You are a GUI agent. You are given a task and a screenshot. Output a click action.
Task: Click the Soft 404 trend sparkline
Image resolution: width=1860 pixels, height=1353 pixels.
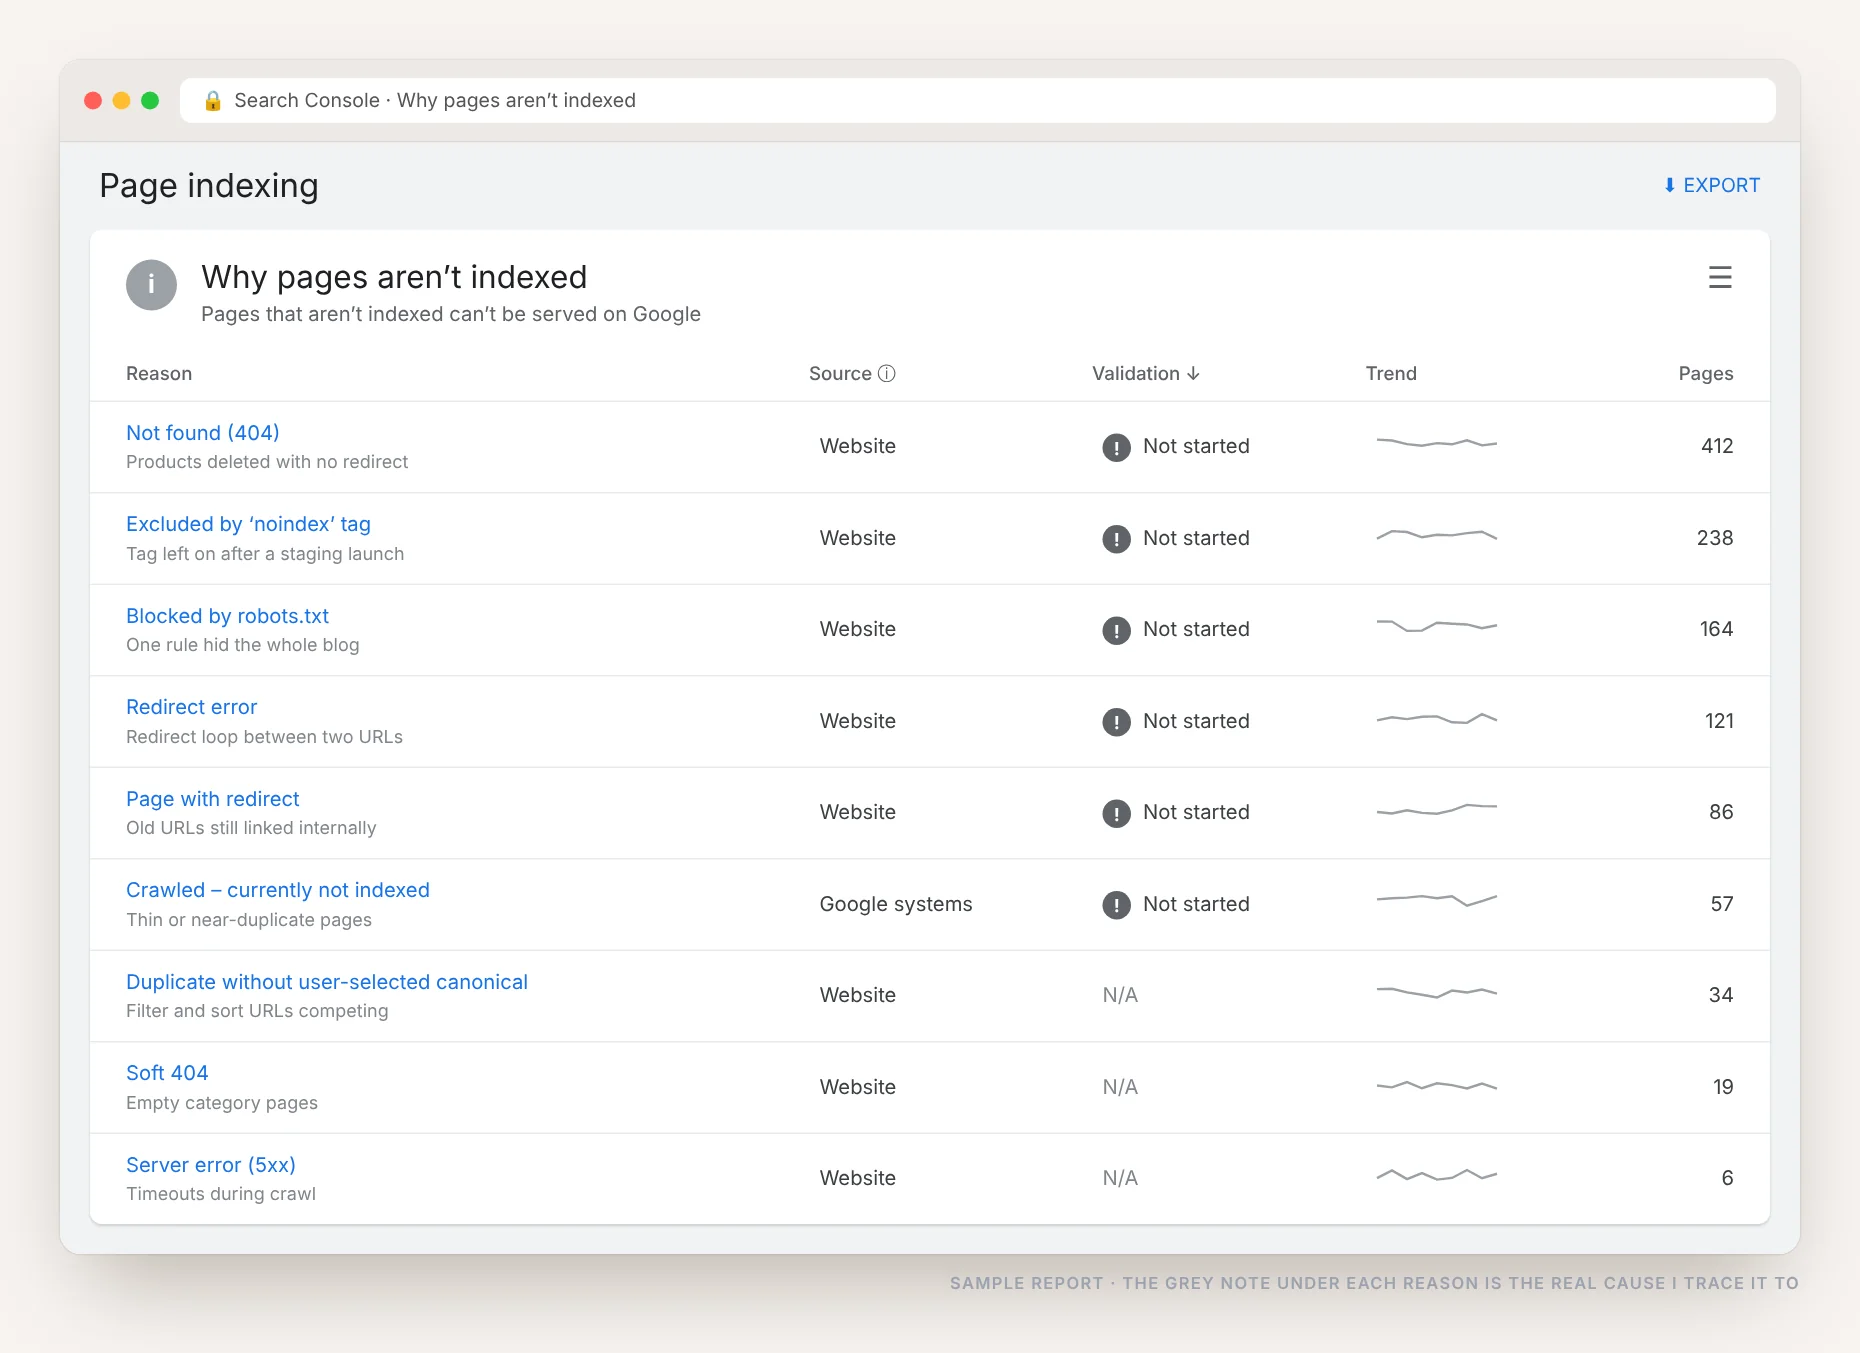pos(1436,1085)
